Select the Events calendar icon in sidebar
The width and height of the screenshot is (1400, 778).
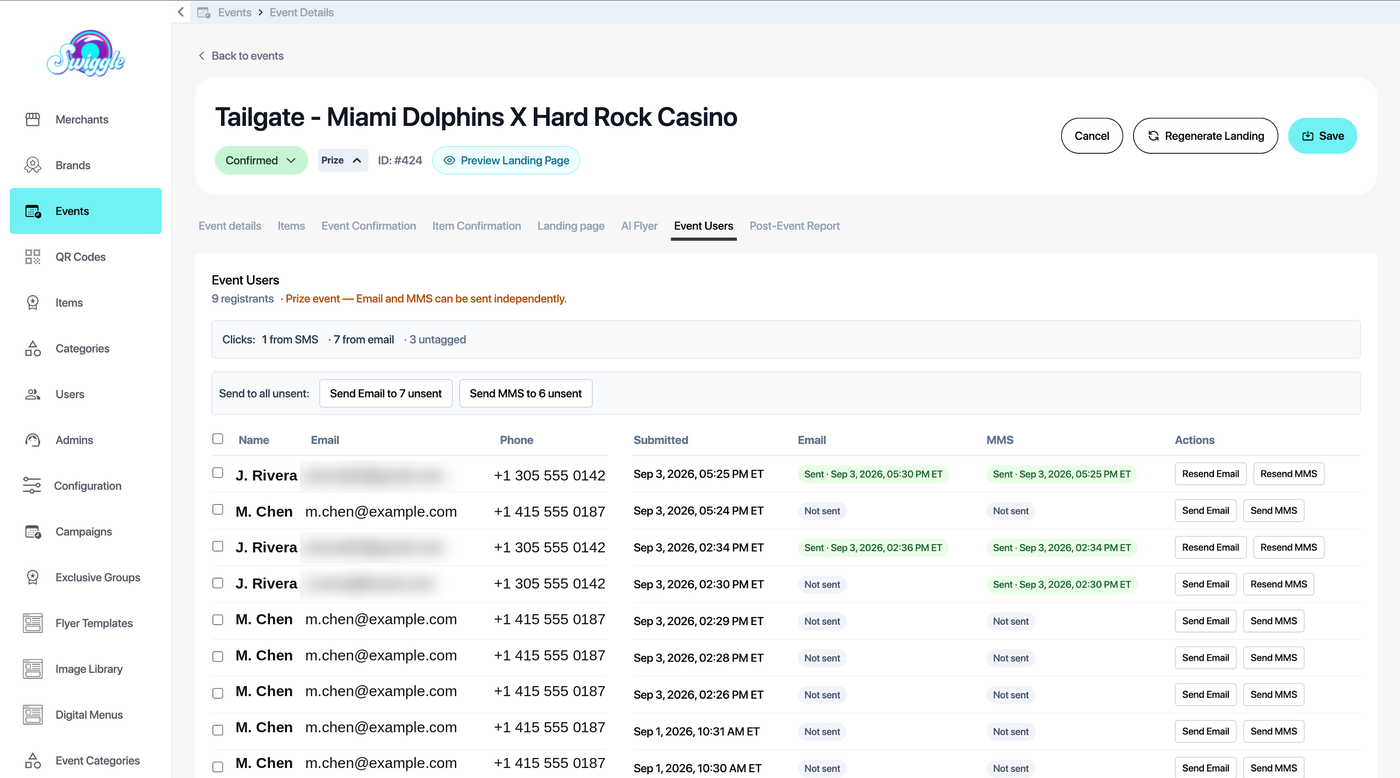[33, 211]
